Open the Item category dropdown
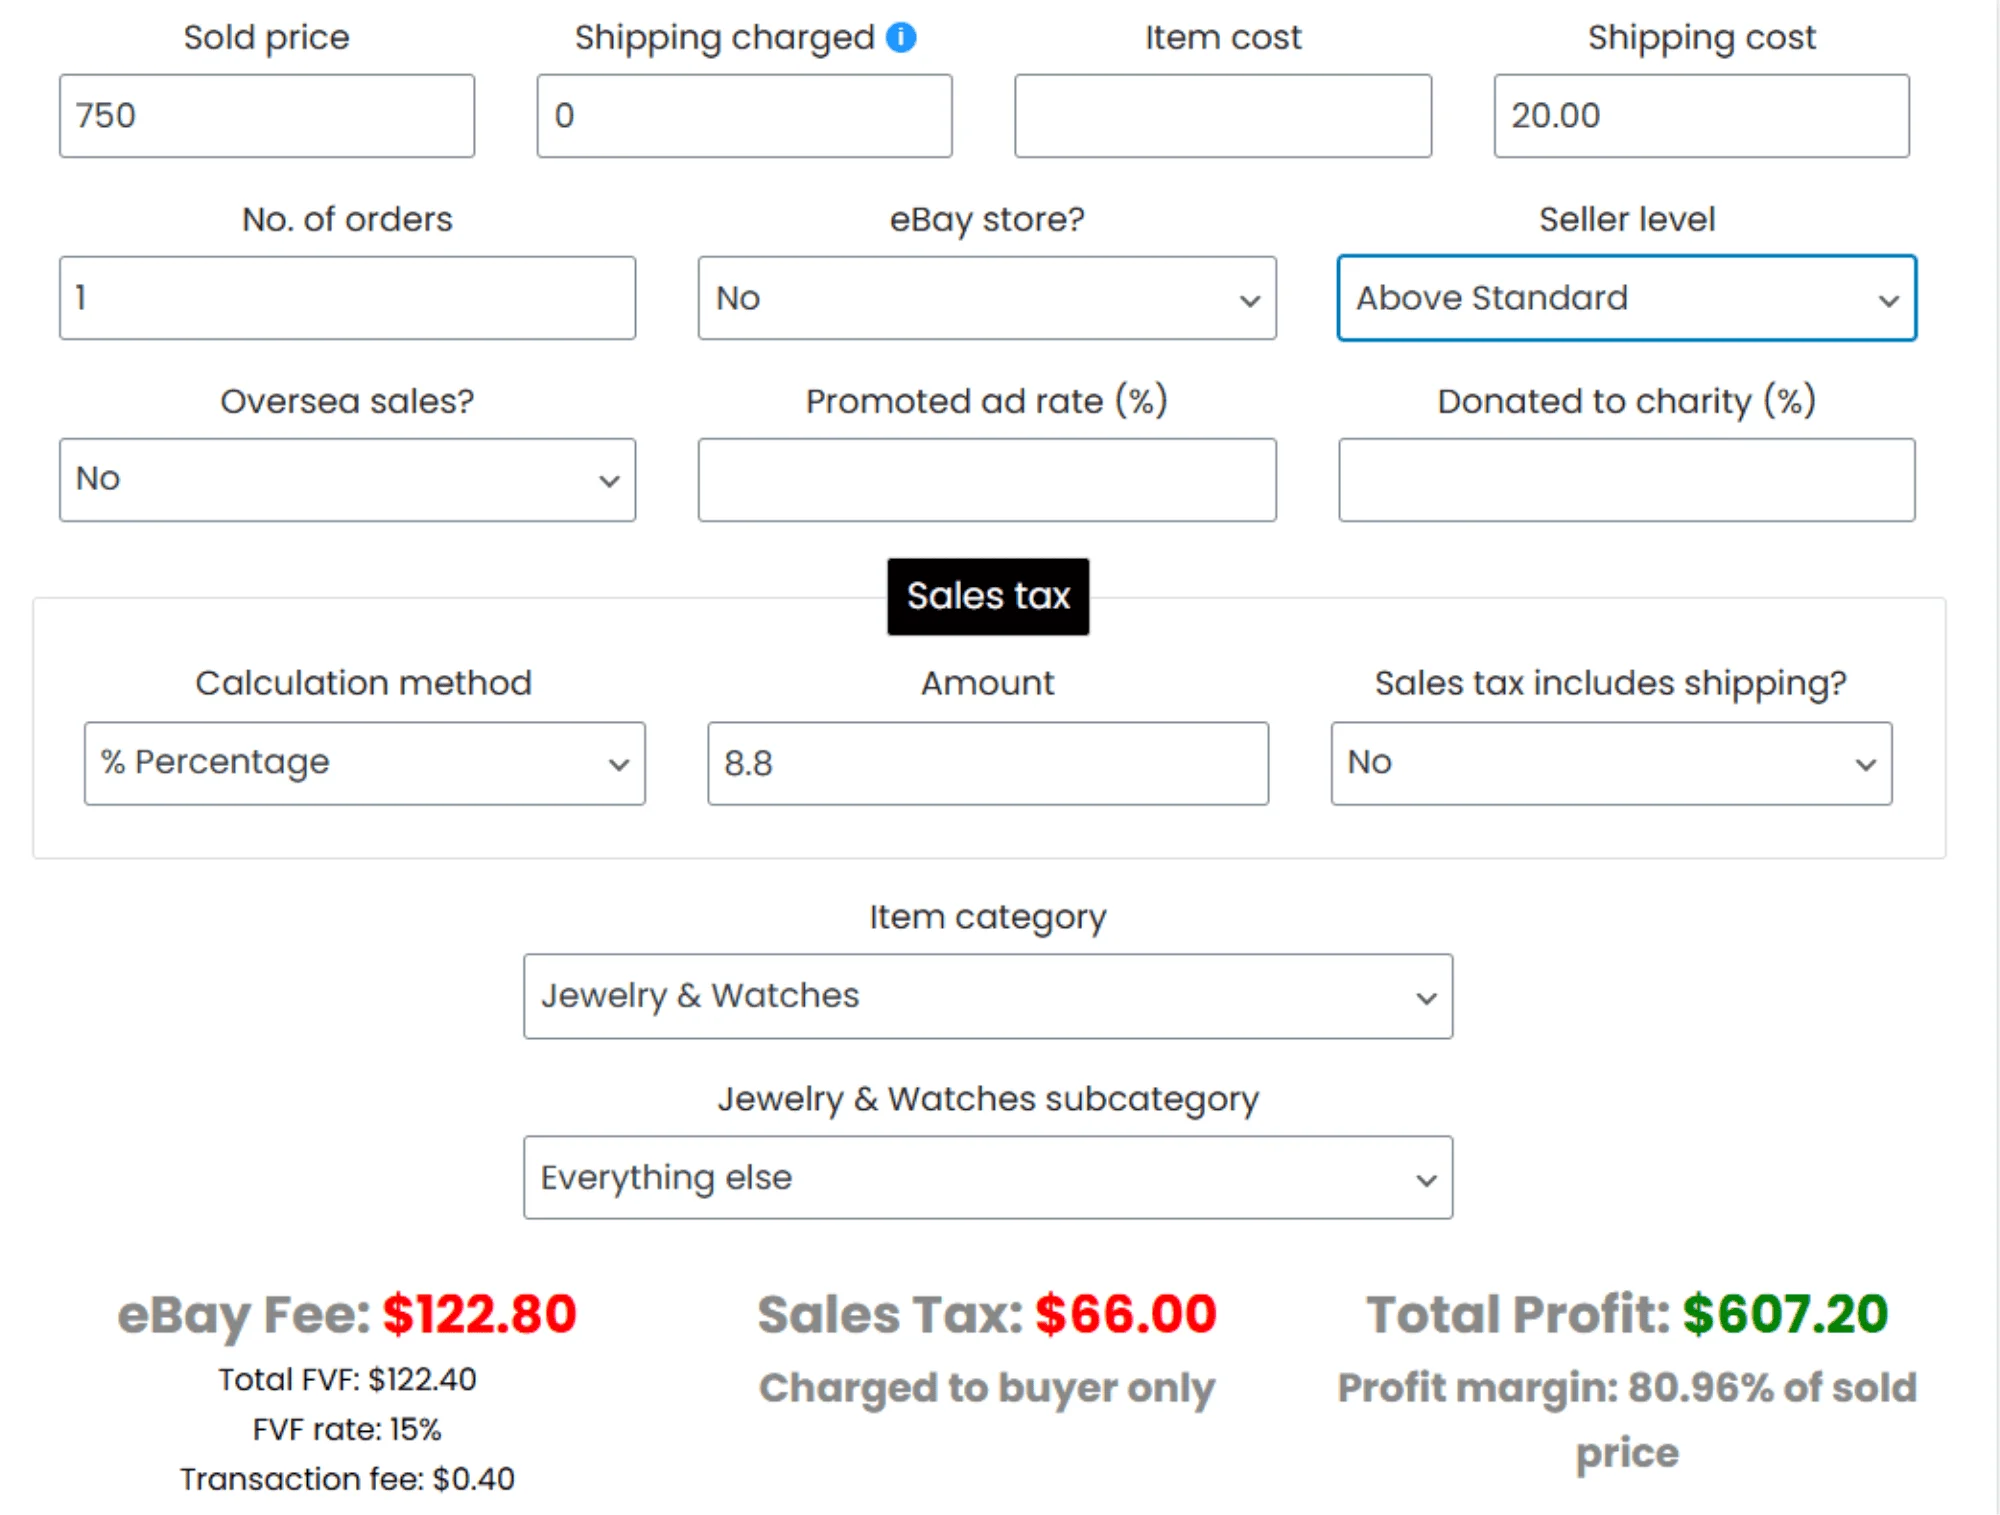Viewport: 2000px width, 1515px height. 987,996
